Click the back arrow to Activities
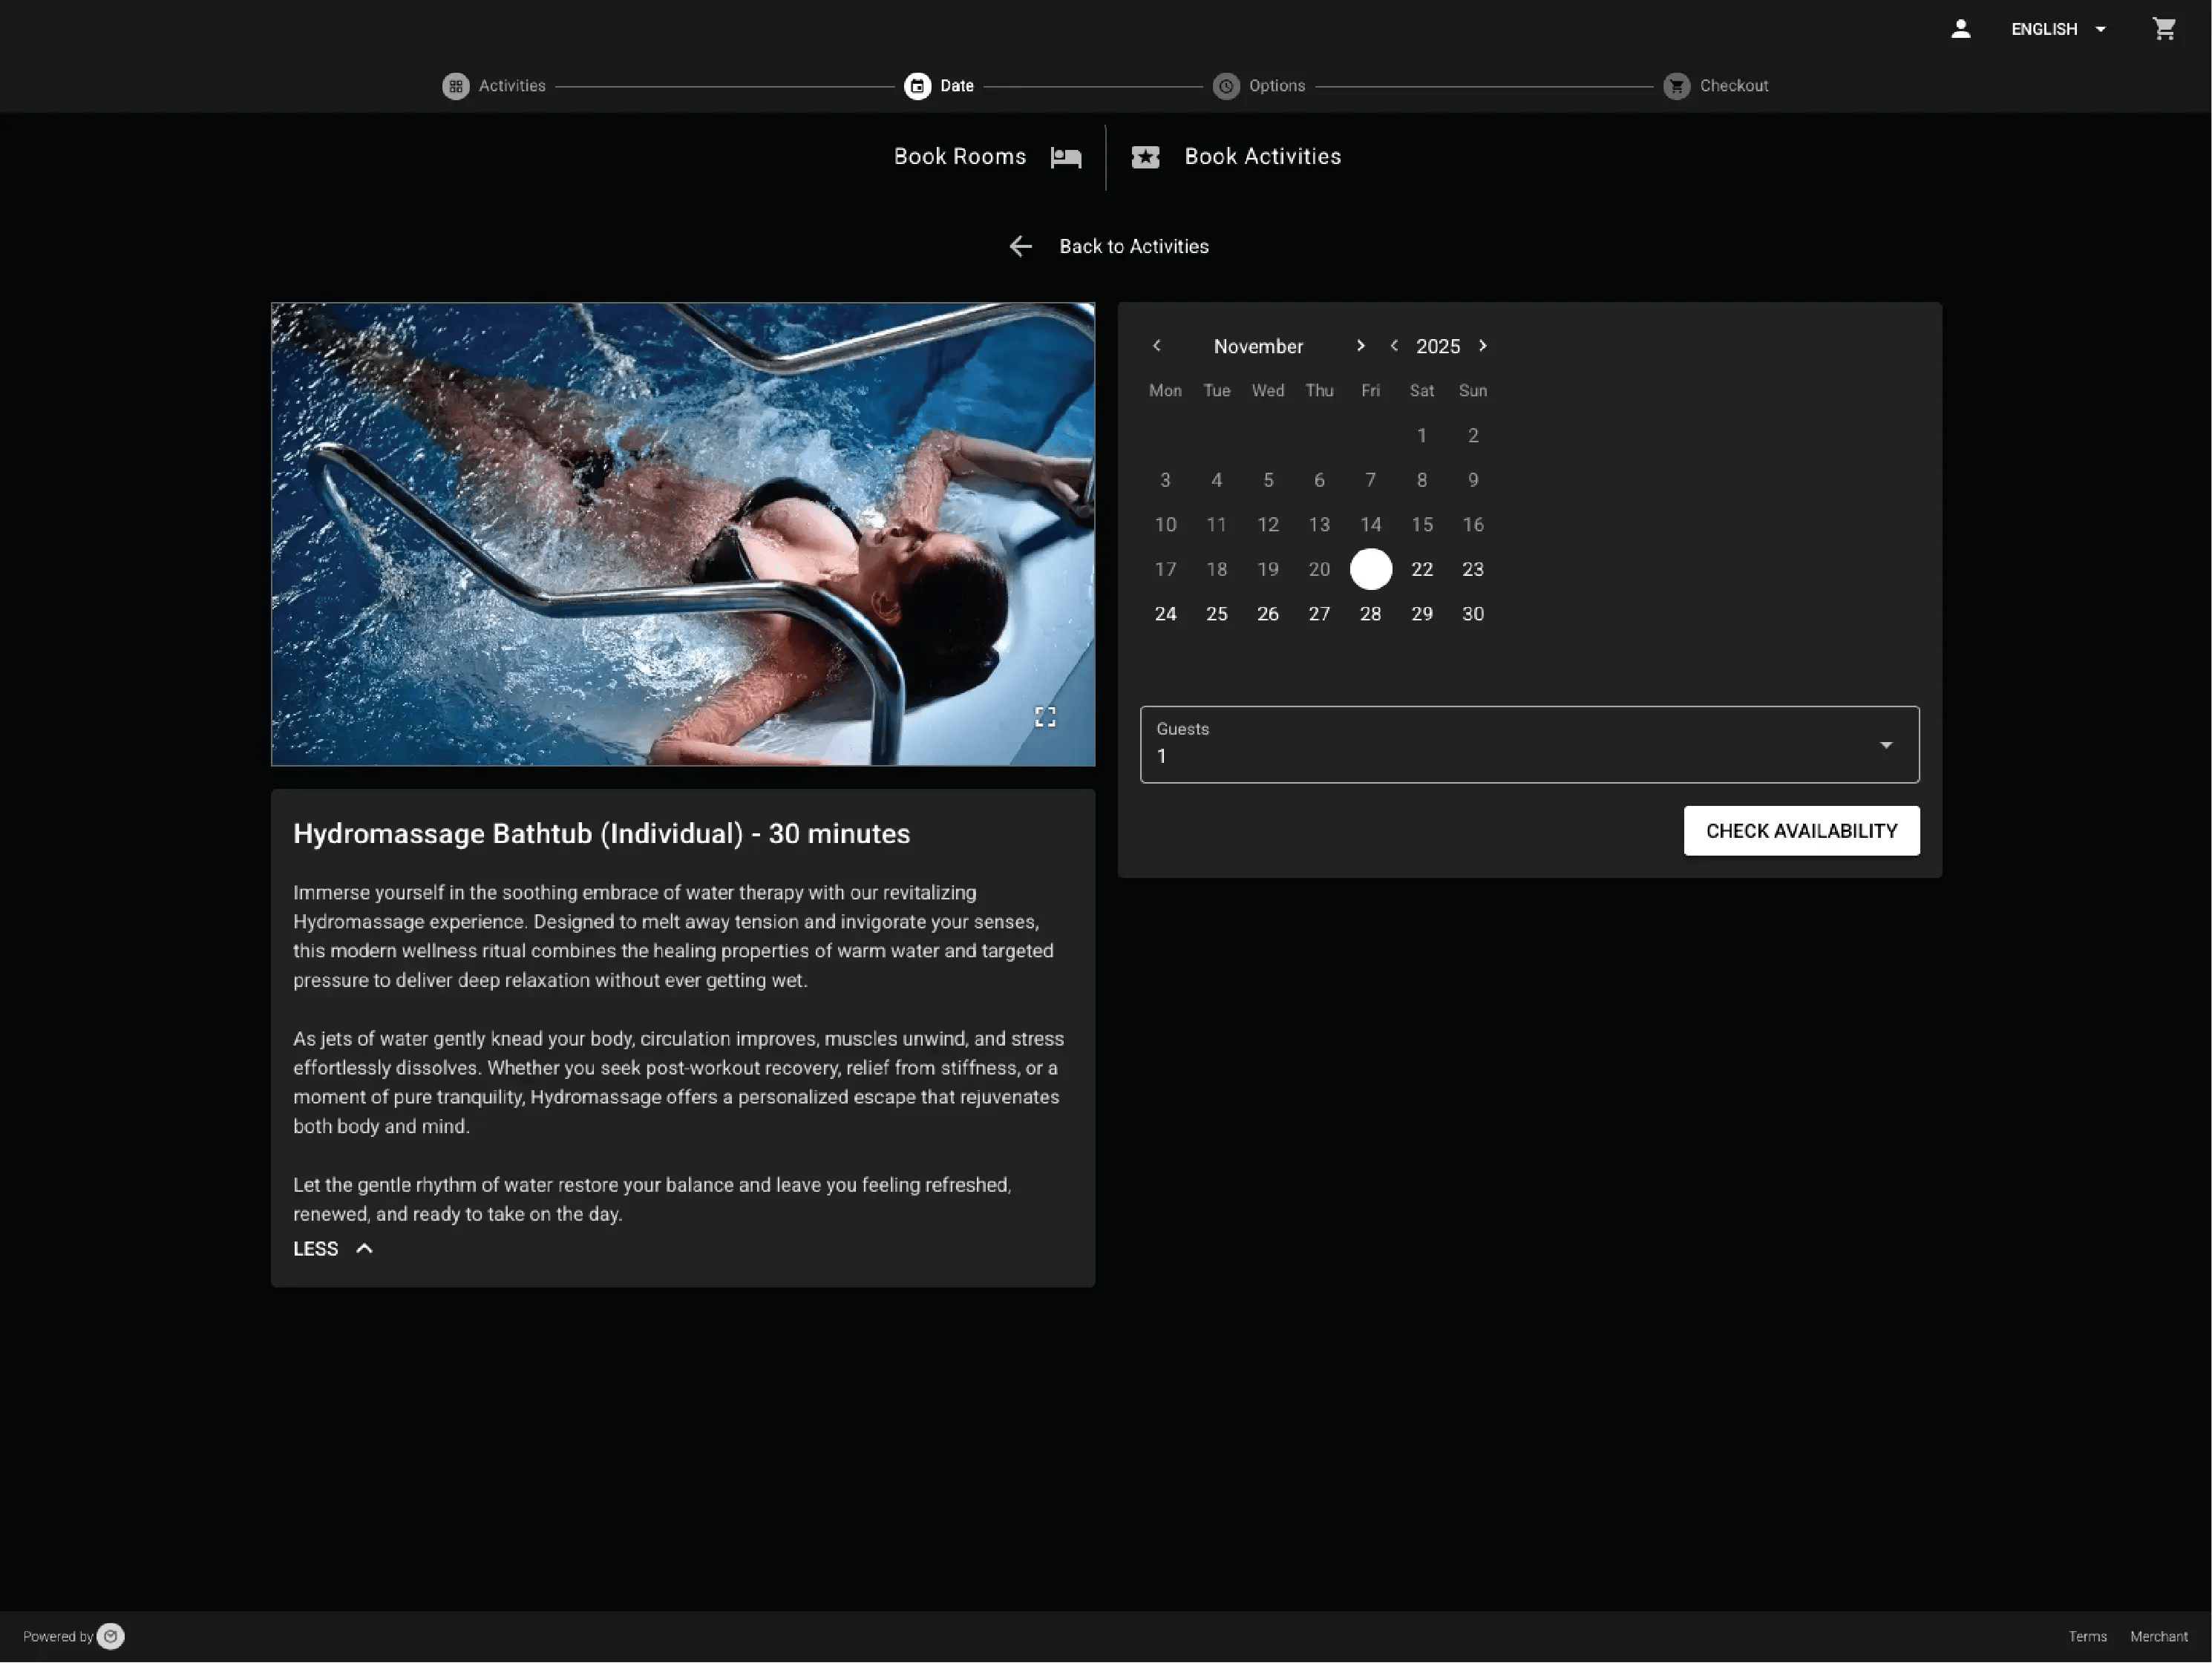This screenshot has width=2212, height=1663. pos(1020,246)
